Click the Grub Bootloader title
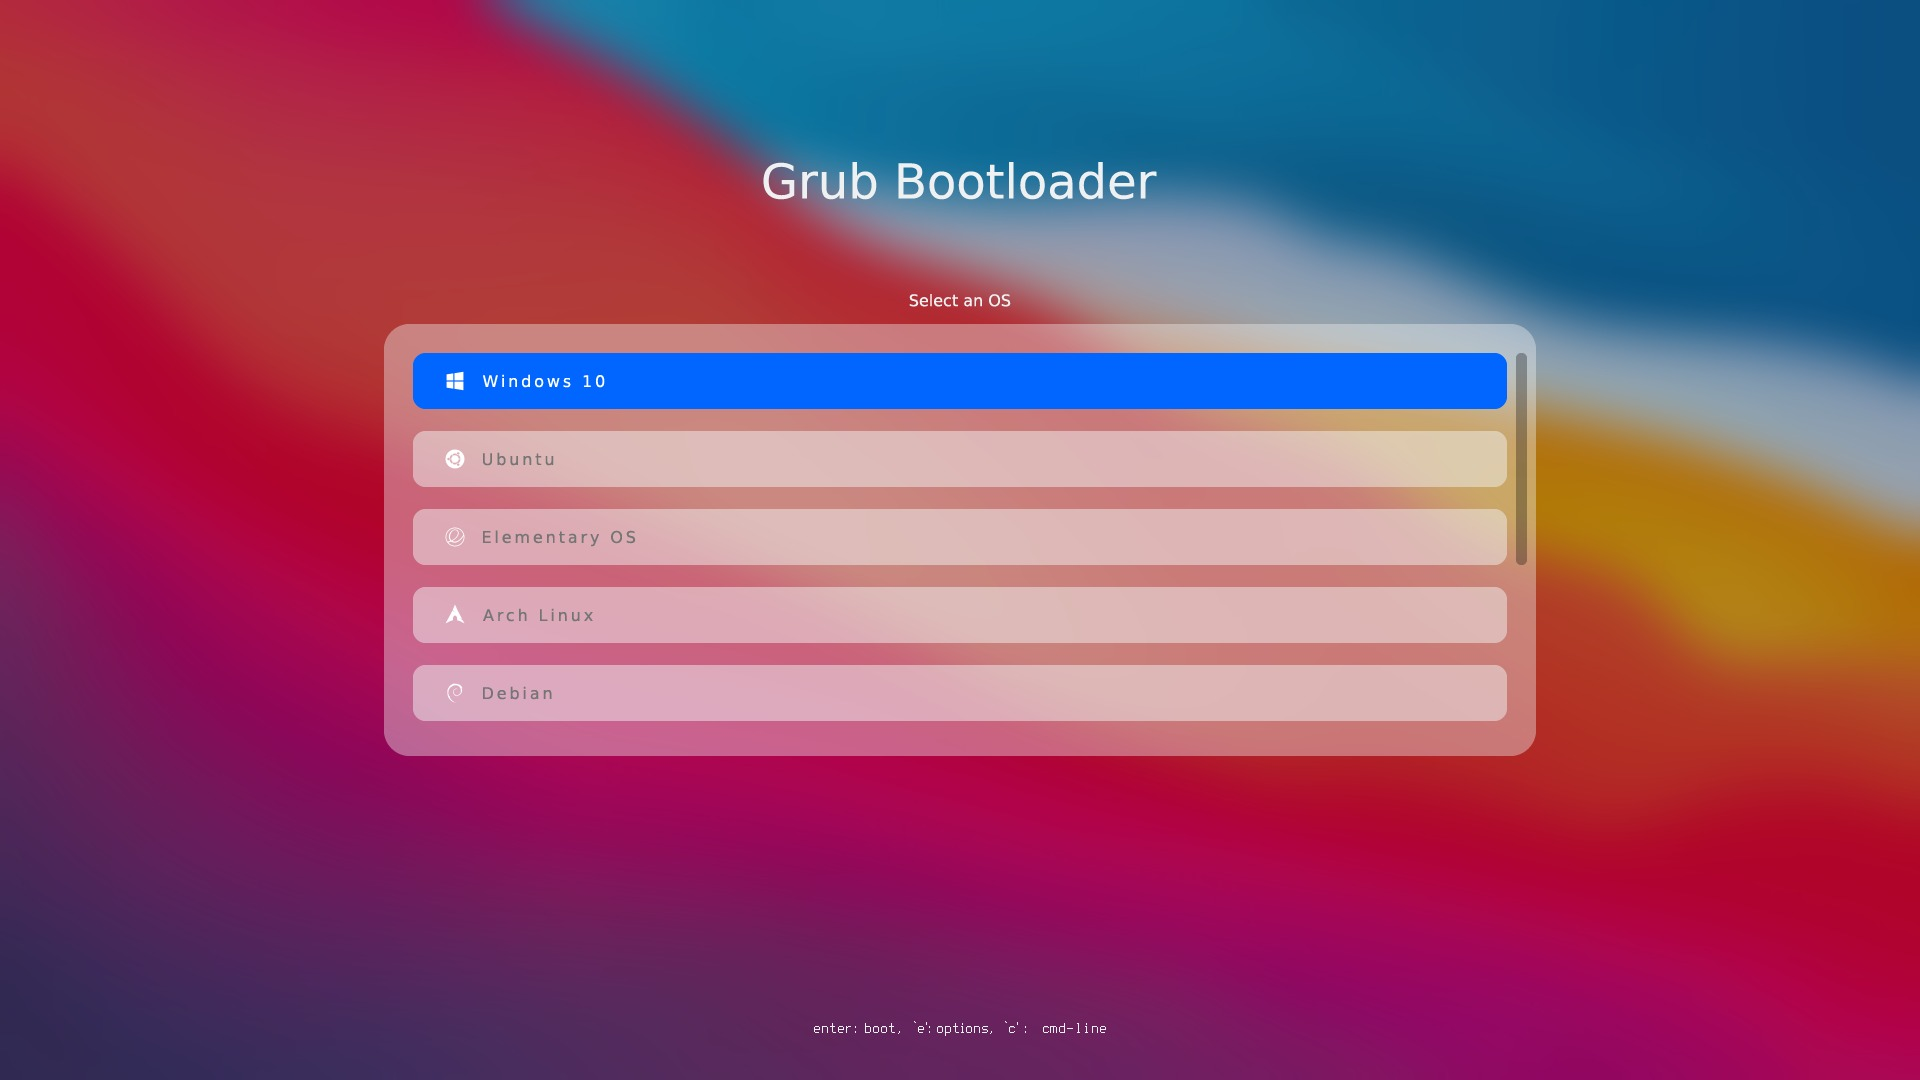The image size is (1920, 1080). pos(959,182)
